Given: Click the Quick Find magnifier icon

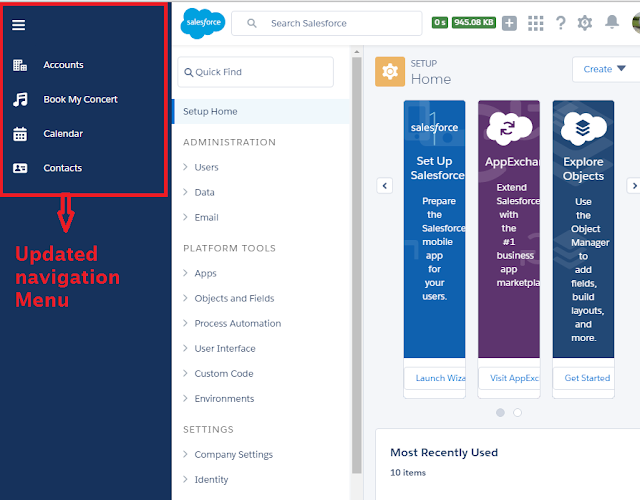Looking at the screenshot, I should (x=188, y=72).
